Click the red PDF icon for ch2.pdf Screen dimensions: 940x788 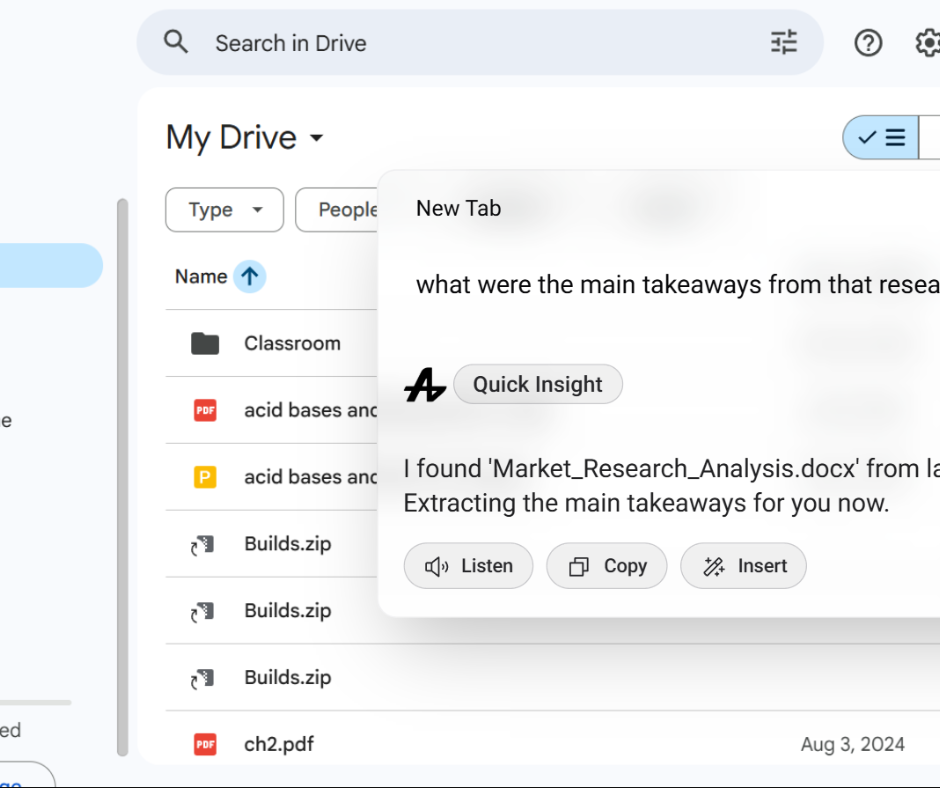205,744
